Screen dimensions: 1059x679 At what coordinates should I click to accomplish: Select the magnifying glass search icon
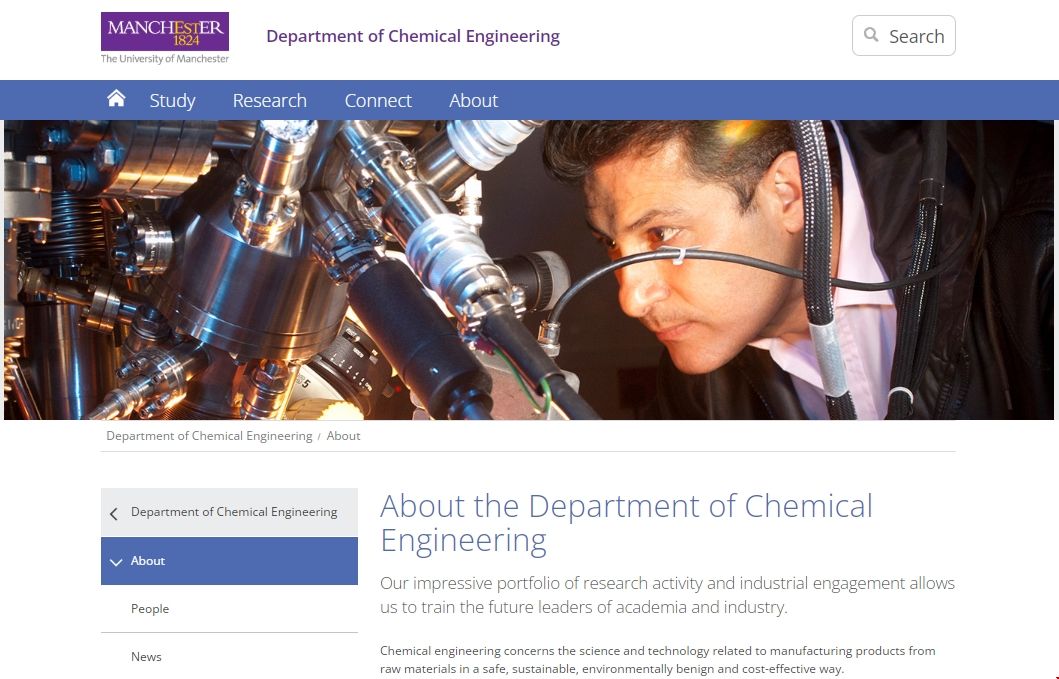coord(869,35)
